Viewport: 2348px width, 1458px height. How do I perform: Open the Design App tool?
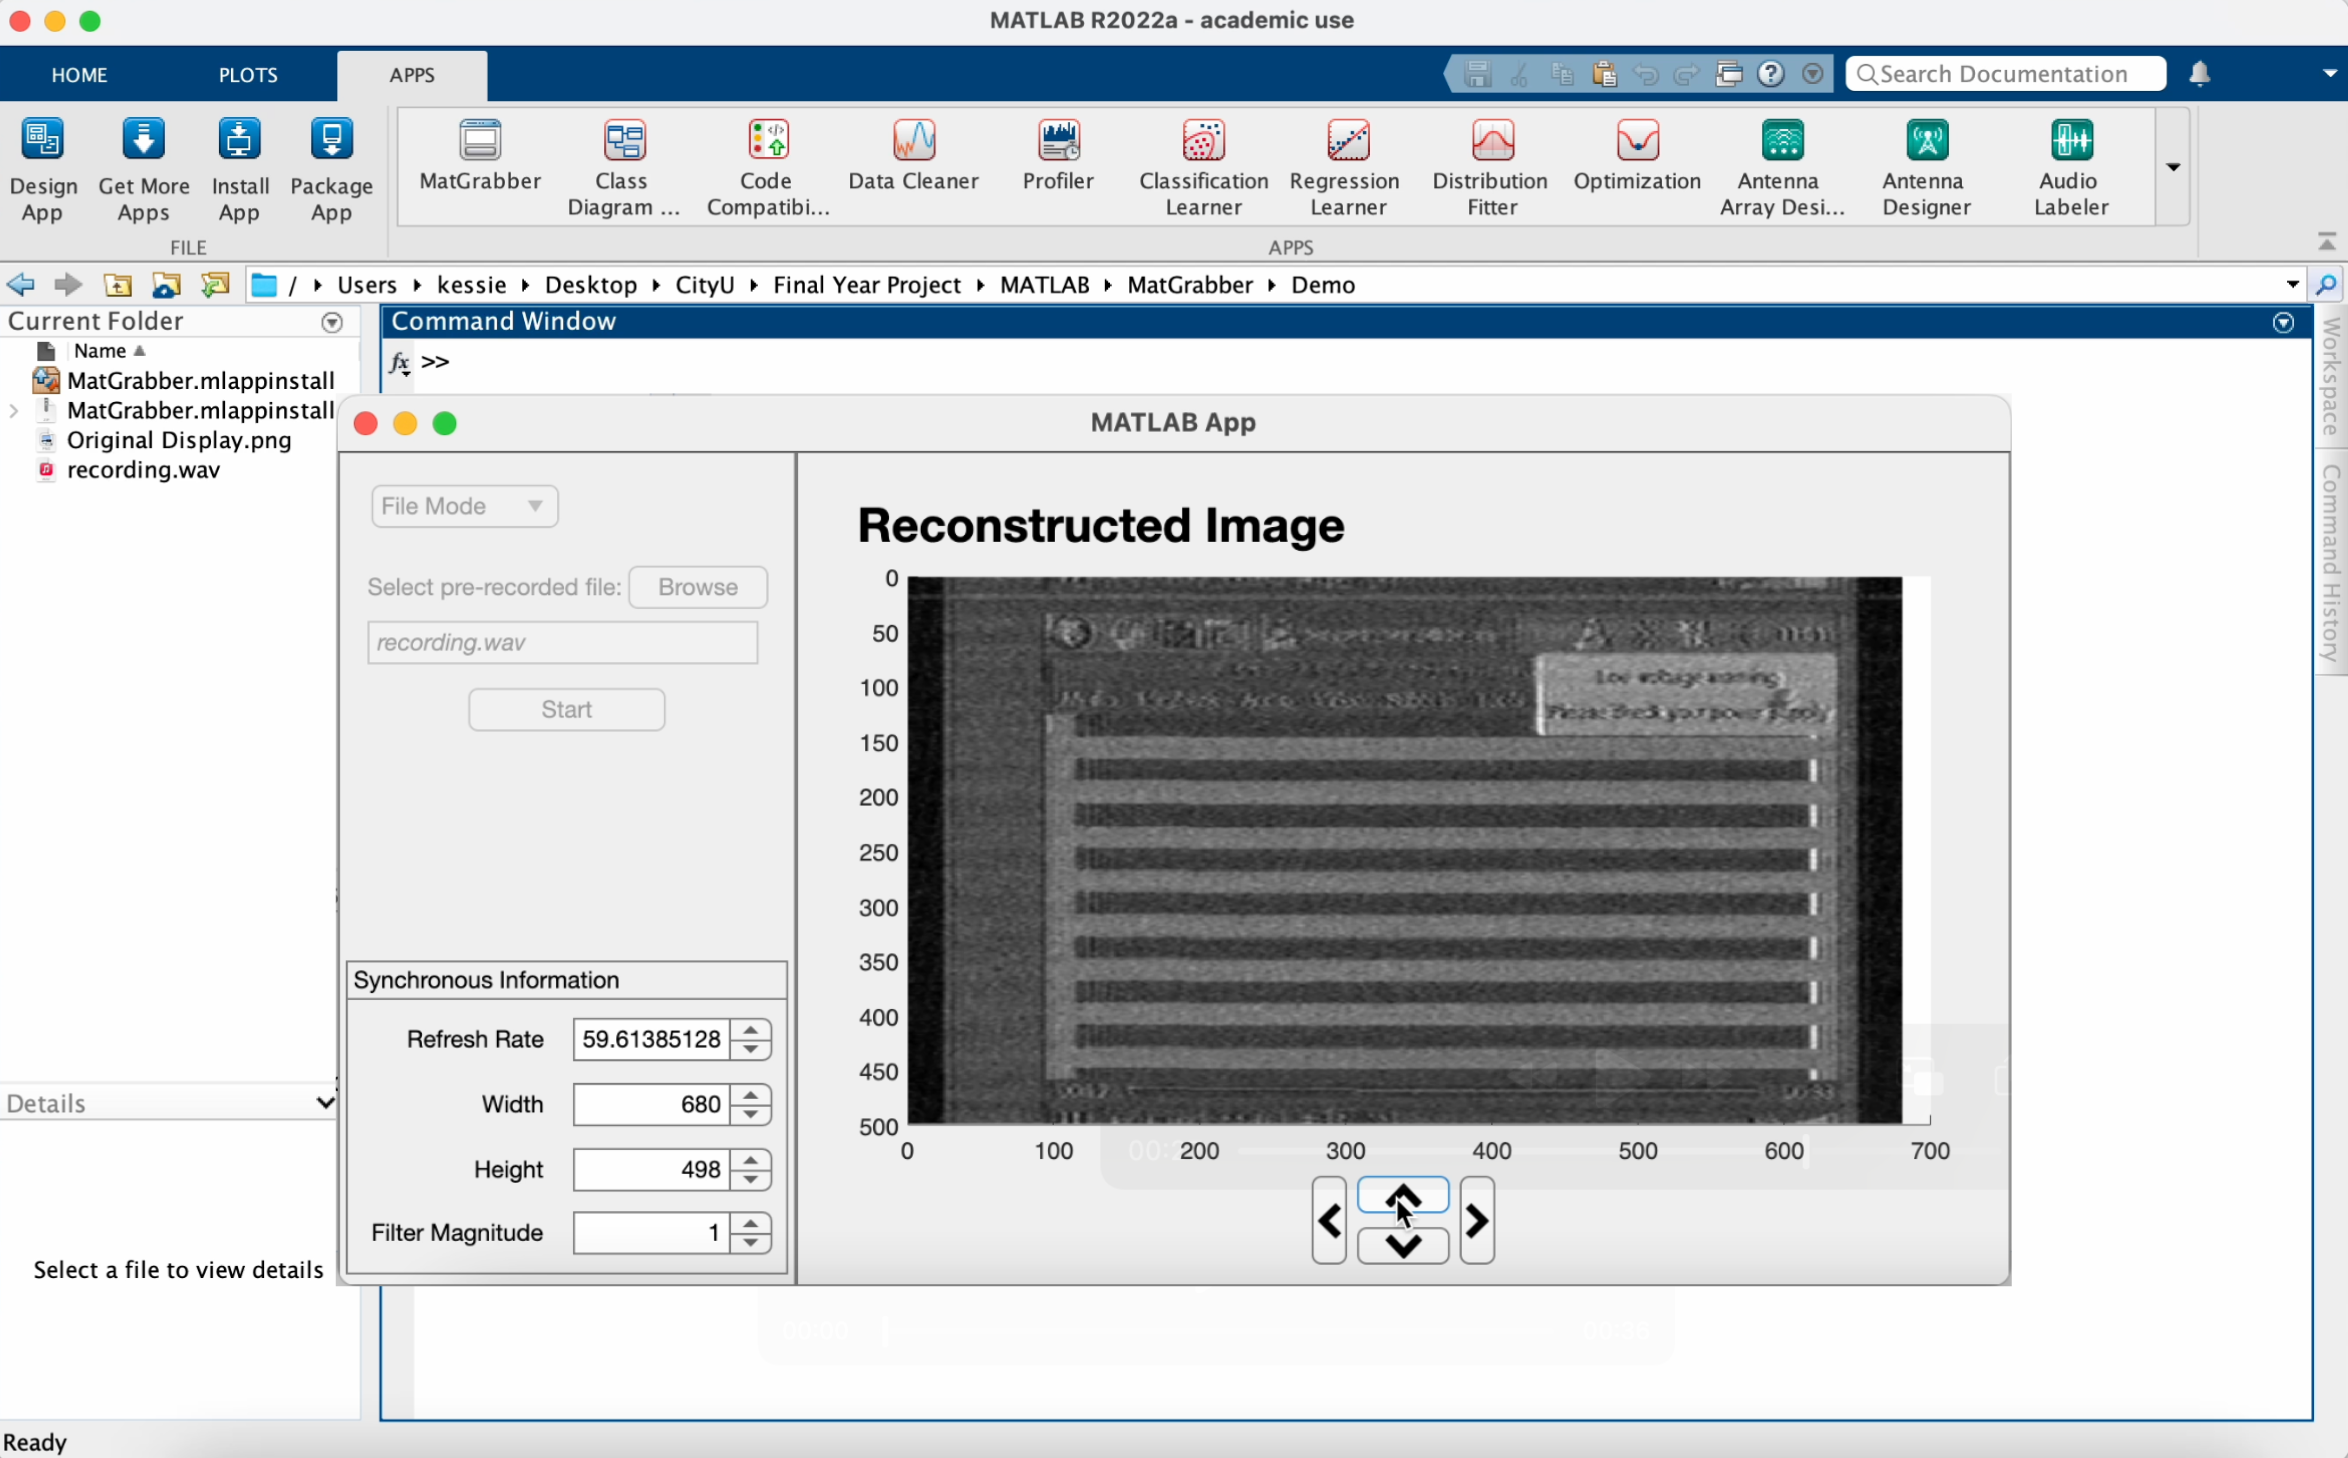pos(43,168)
